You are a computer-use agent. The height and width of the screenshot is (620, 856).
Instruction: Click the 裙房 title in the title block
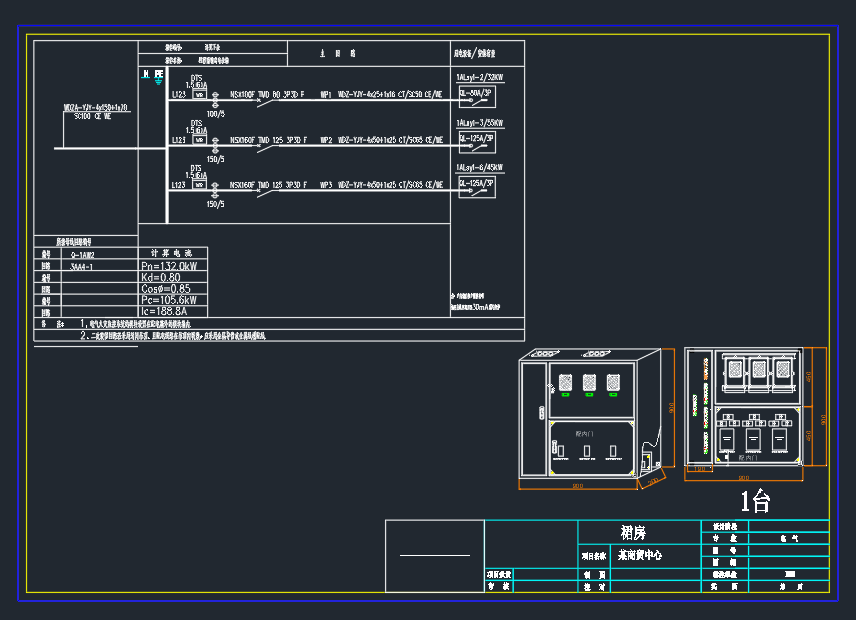633,532
